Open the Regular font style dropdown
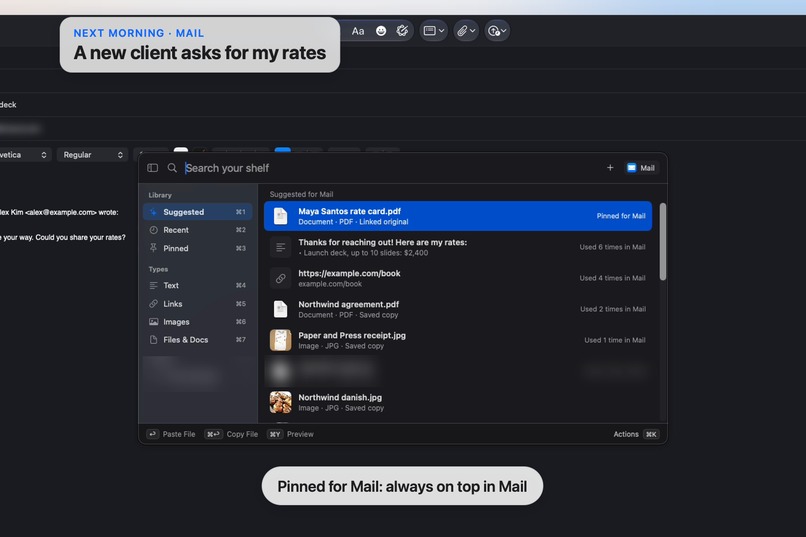 coord(93,155)
